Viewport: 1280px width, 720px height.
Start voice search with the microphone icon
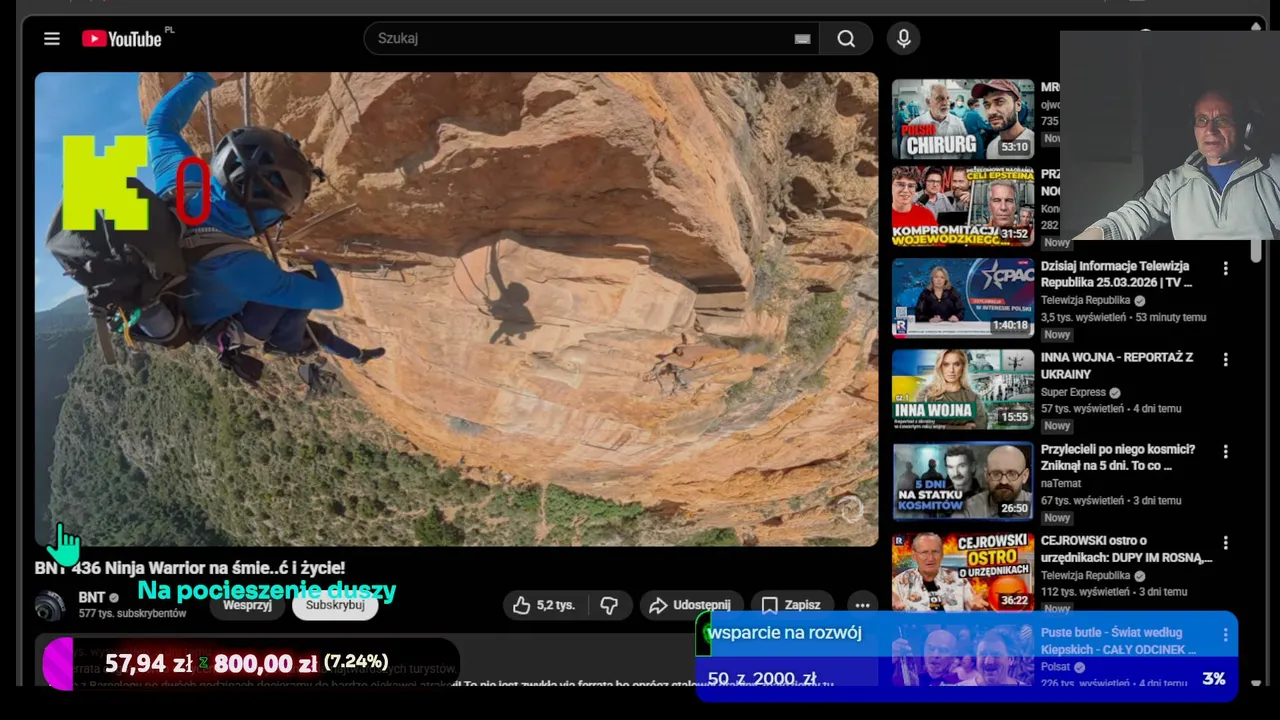tap(904, 39)
